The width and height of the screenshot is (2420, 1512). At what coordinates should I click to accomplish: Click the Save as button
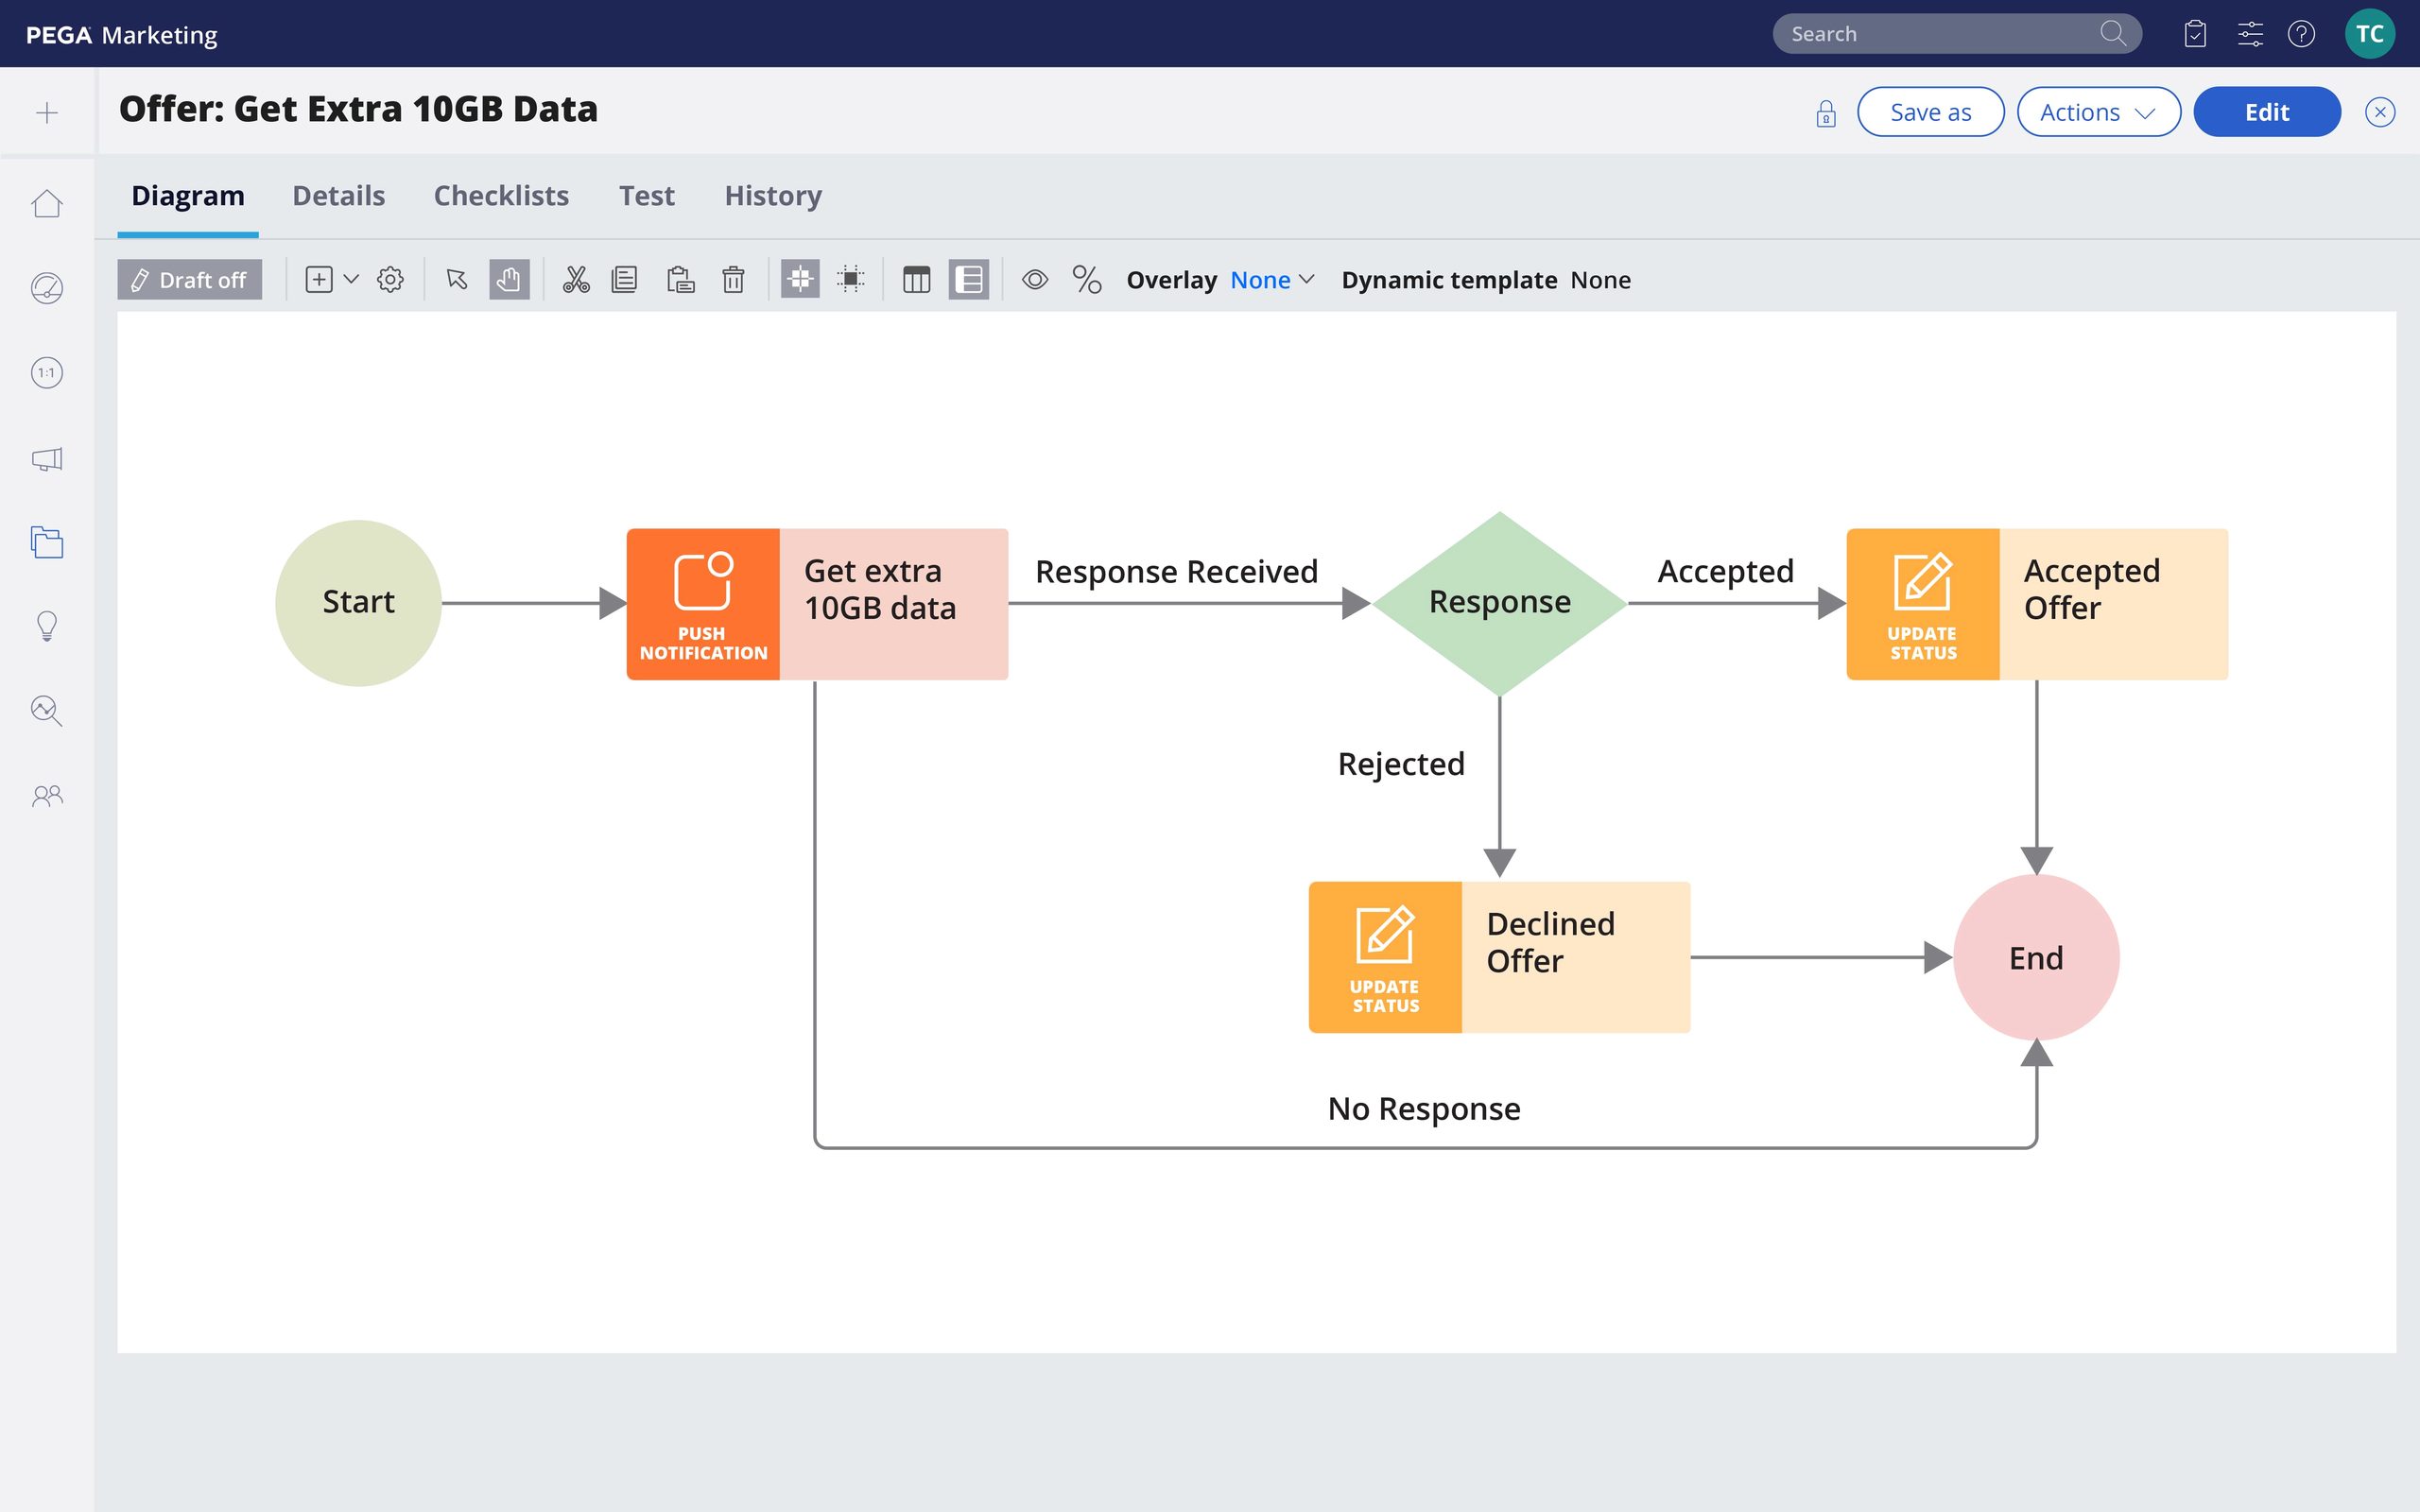pos(1929,112)
